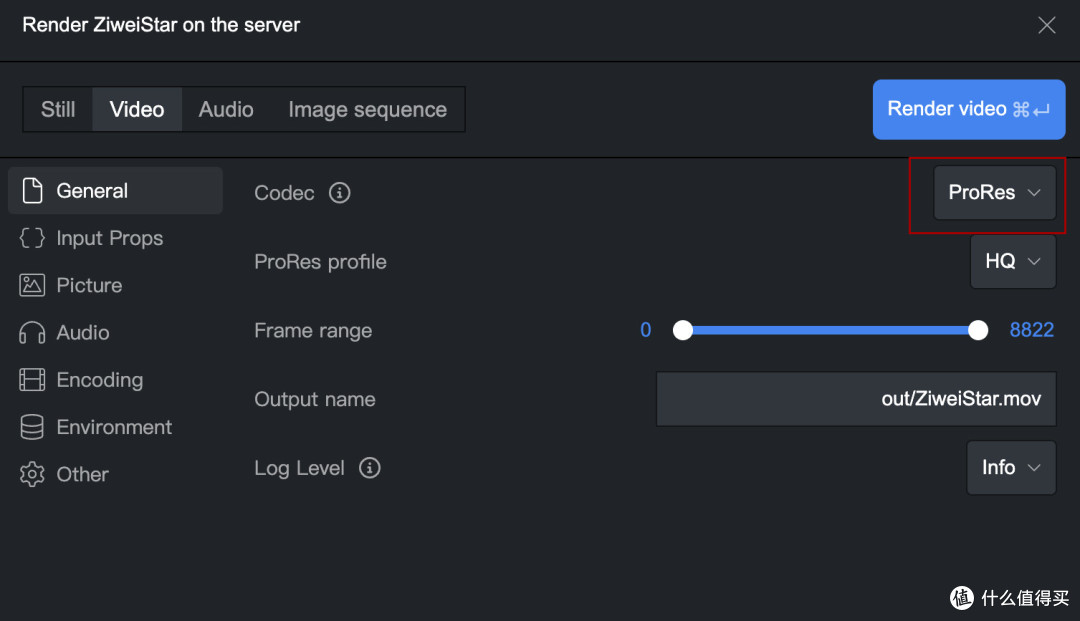Viewport: 1080px width, 621px height.
Task: Open the Other settings section
Action: pos(115,474)
